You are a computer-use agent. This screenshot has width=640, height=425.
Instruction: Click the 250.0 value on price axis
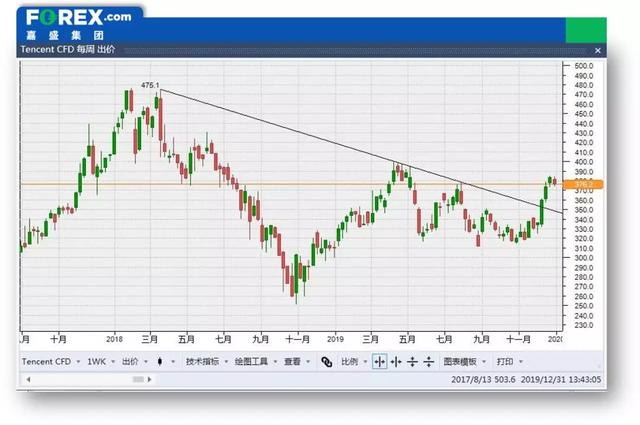tap(583, 306)
